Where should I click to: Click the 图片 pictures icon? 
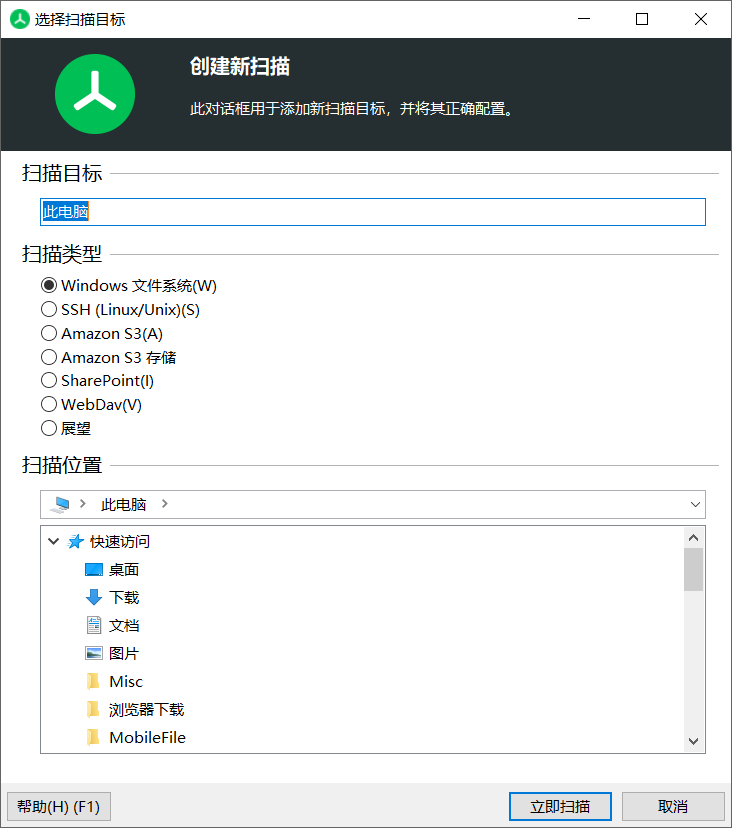(94, 653)
